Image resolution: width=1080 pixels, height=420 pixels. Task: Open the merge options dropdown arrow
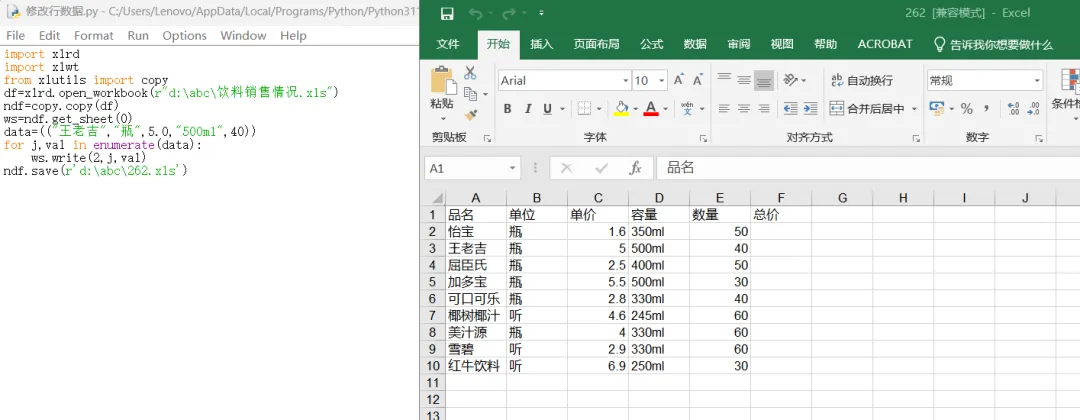915,109
